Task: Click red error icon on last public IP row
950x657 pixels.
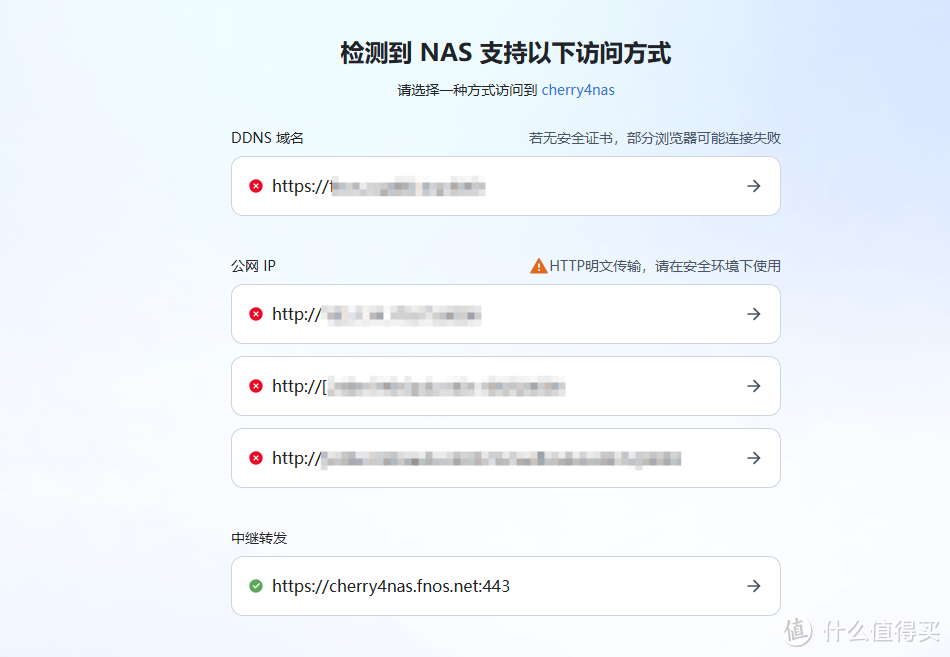Action: (256, 458)
